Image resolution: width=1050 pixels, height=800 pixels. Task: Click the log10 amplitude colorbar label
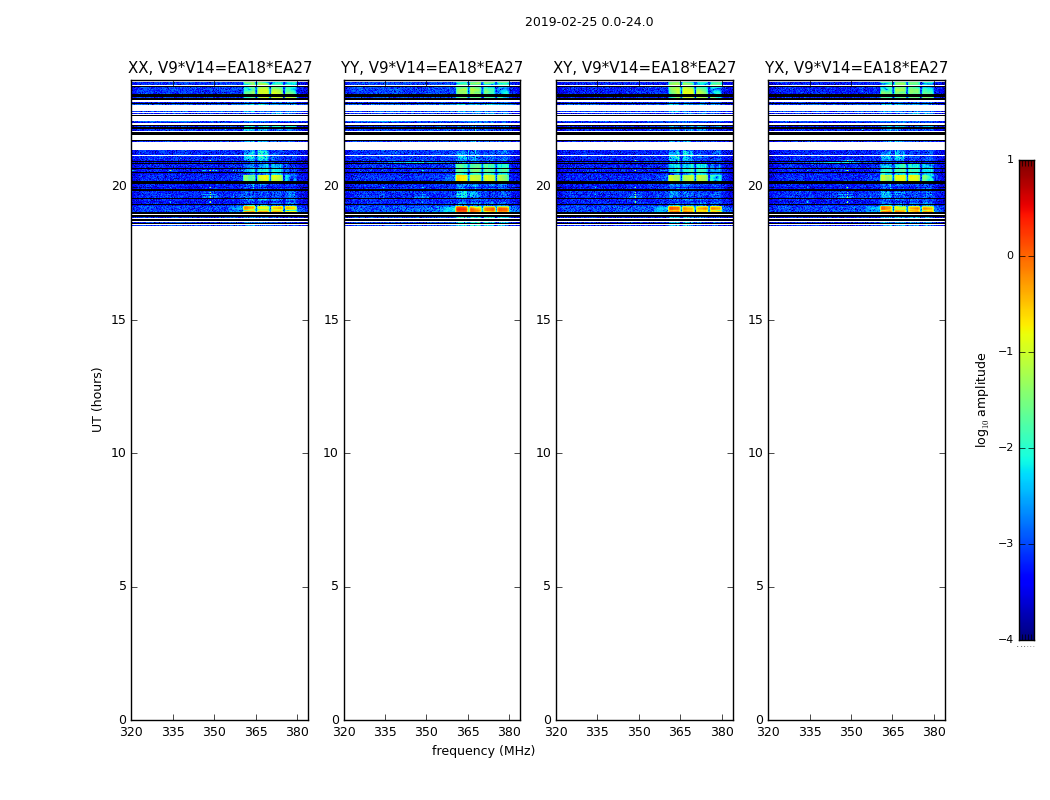(x=982, y=399)
